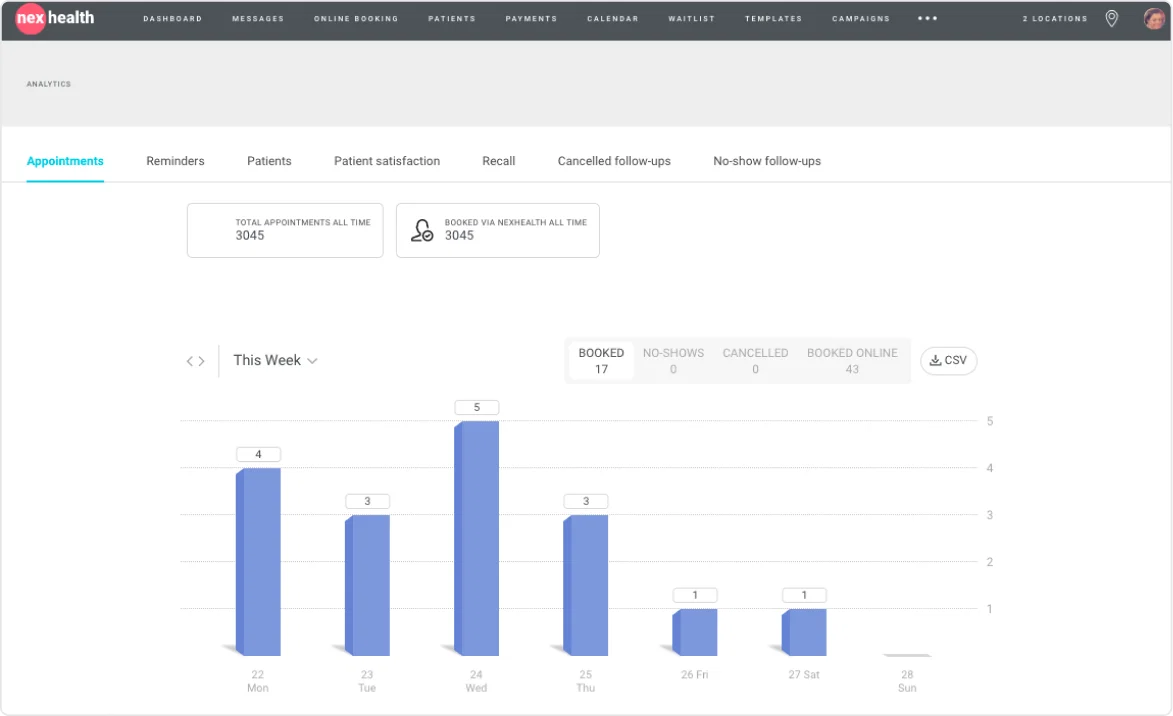Open Online Booking in top navigation
This screenshot has height=716, width=1173.
click(x=355, y=19)
